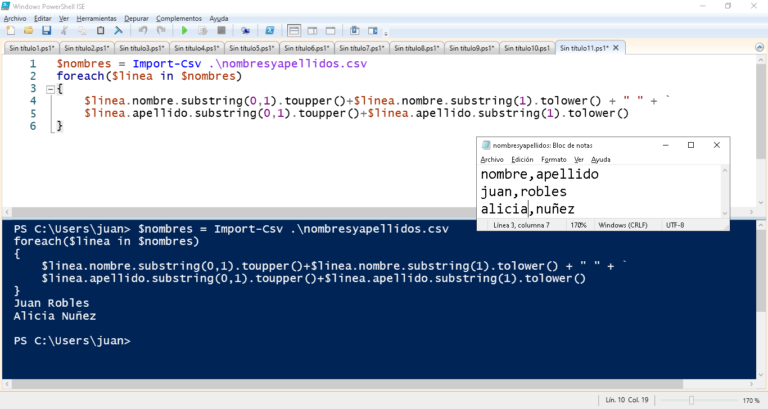Click the Stop operation square icon

(x=220, y=31)
